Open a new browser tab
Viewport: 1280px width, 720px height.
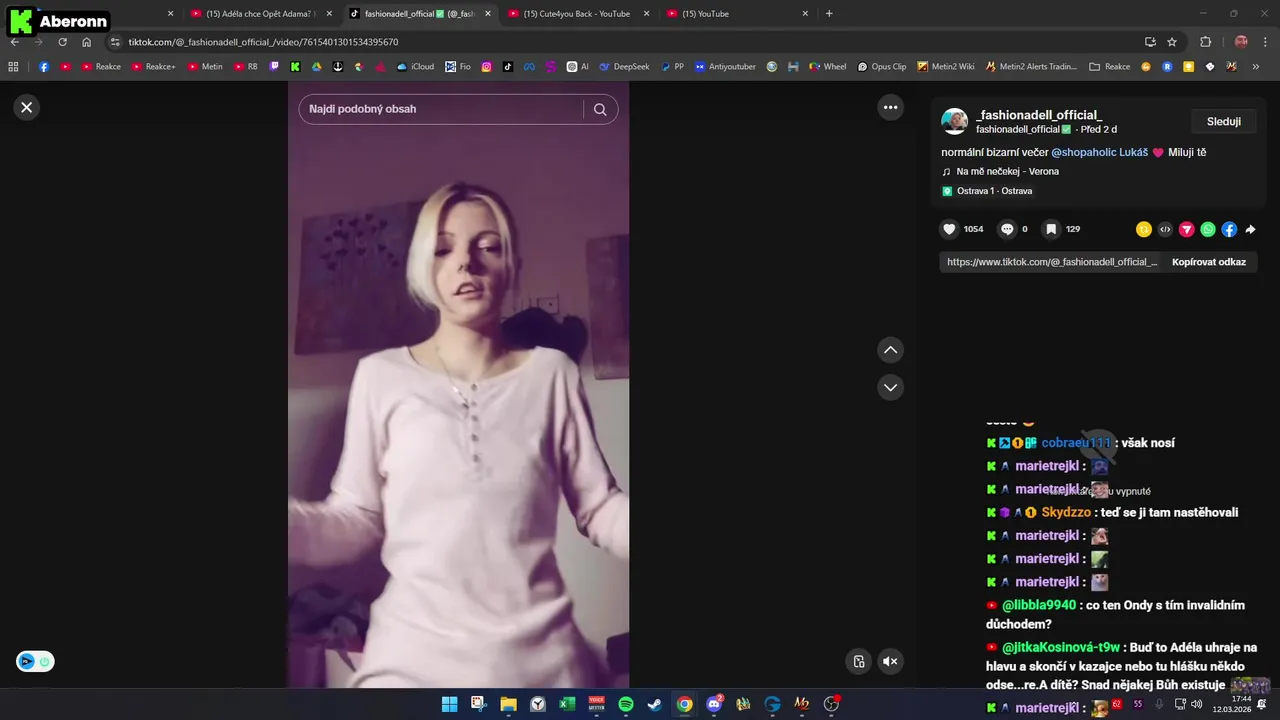pyautogui.click(x=829, y=14)
